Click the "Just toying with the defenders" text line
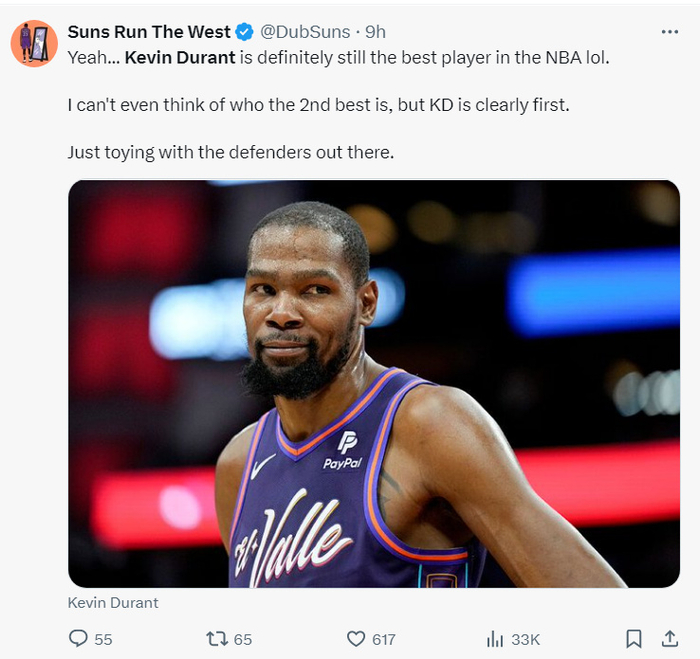Viewport: 700px width, 659px height. coord(231,152)
